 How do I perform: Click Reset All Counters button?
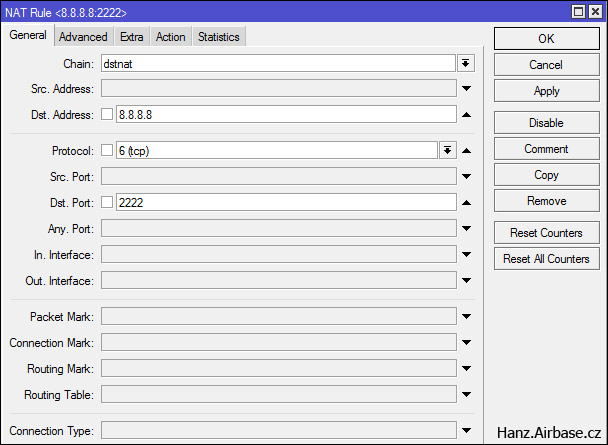click(547, 259)
